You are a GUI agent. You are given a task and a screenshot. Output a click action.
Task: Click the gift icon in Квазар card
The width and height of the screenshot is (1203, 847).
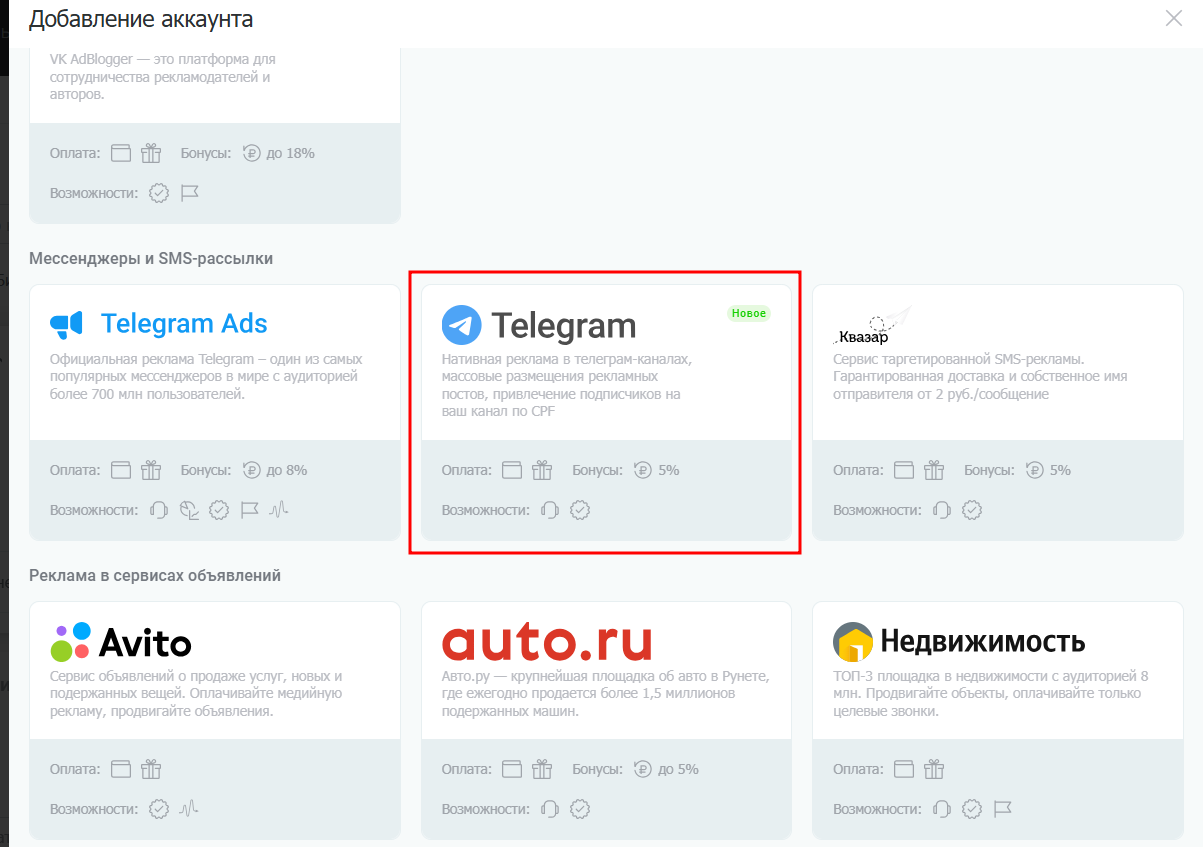(x=934, y=470)
